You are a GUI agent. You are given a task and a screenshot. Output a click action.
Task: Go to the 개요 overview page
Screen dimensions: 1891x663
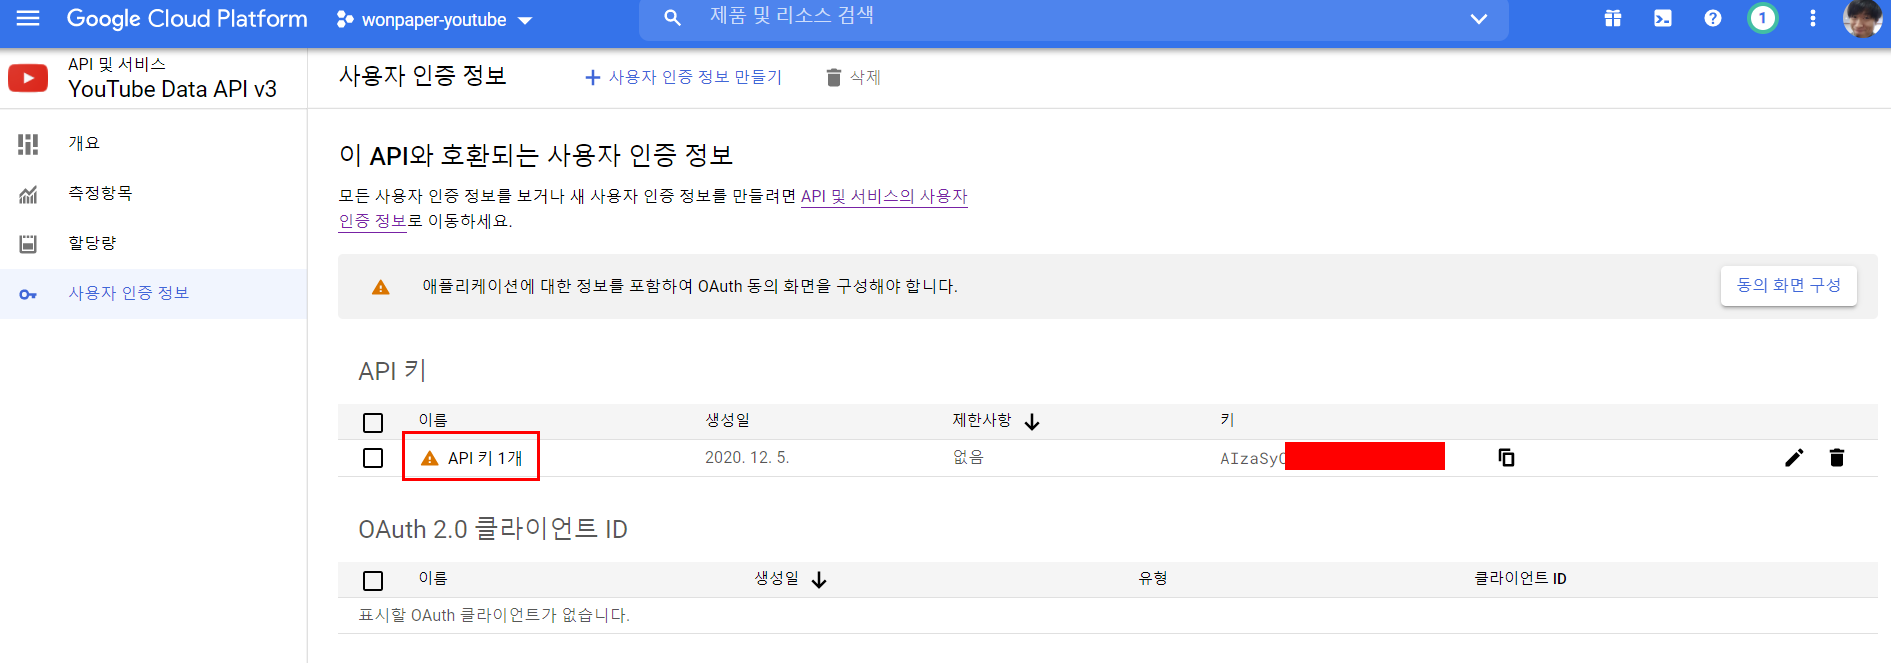click(84, 143)
